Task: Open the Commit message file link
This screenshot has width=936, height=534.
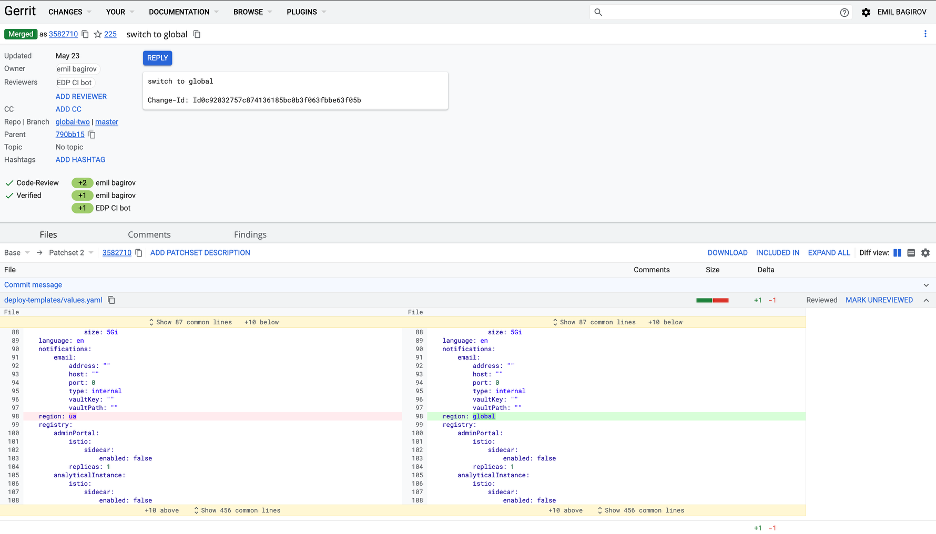Action: [33, 285]
